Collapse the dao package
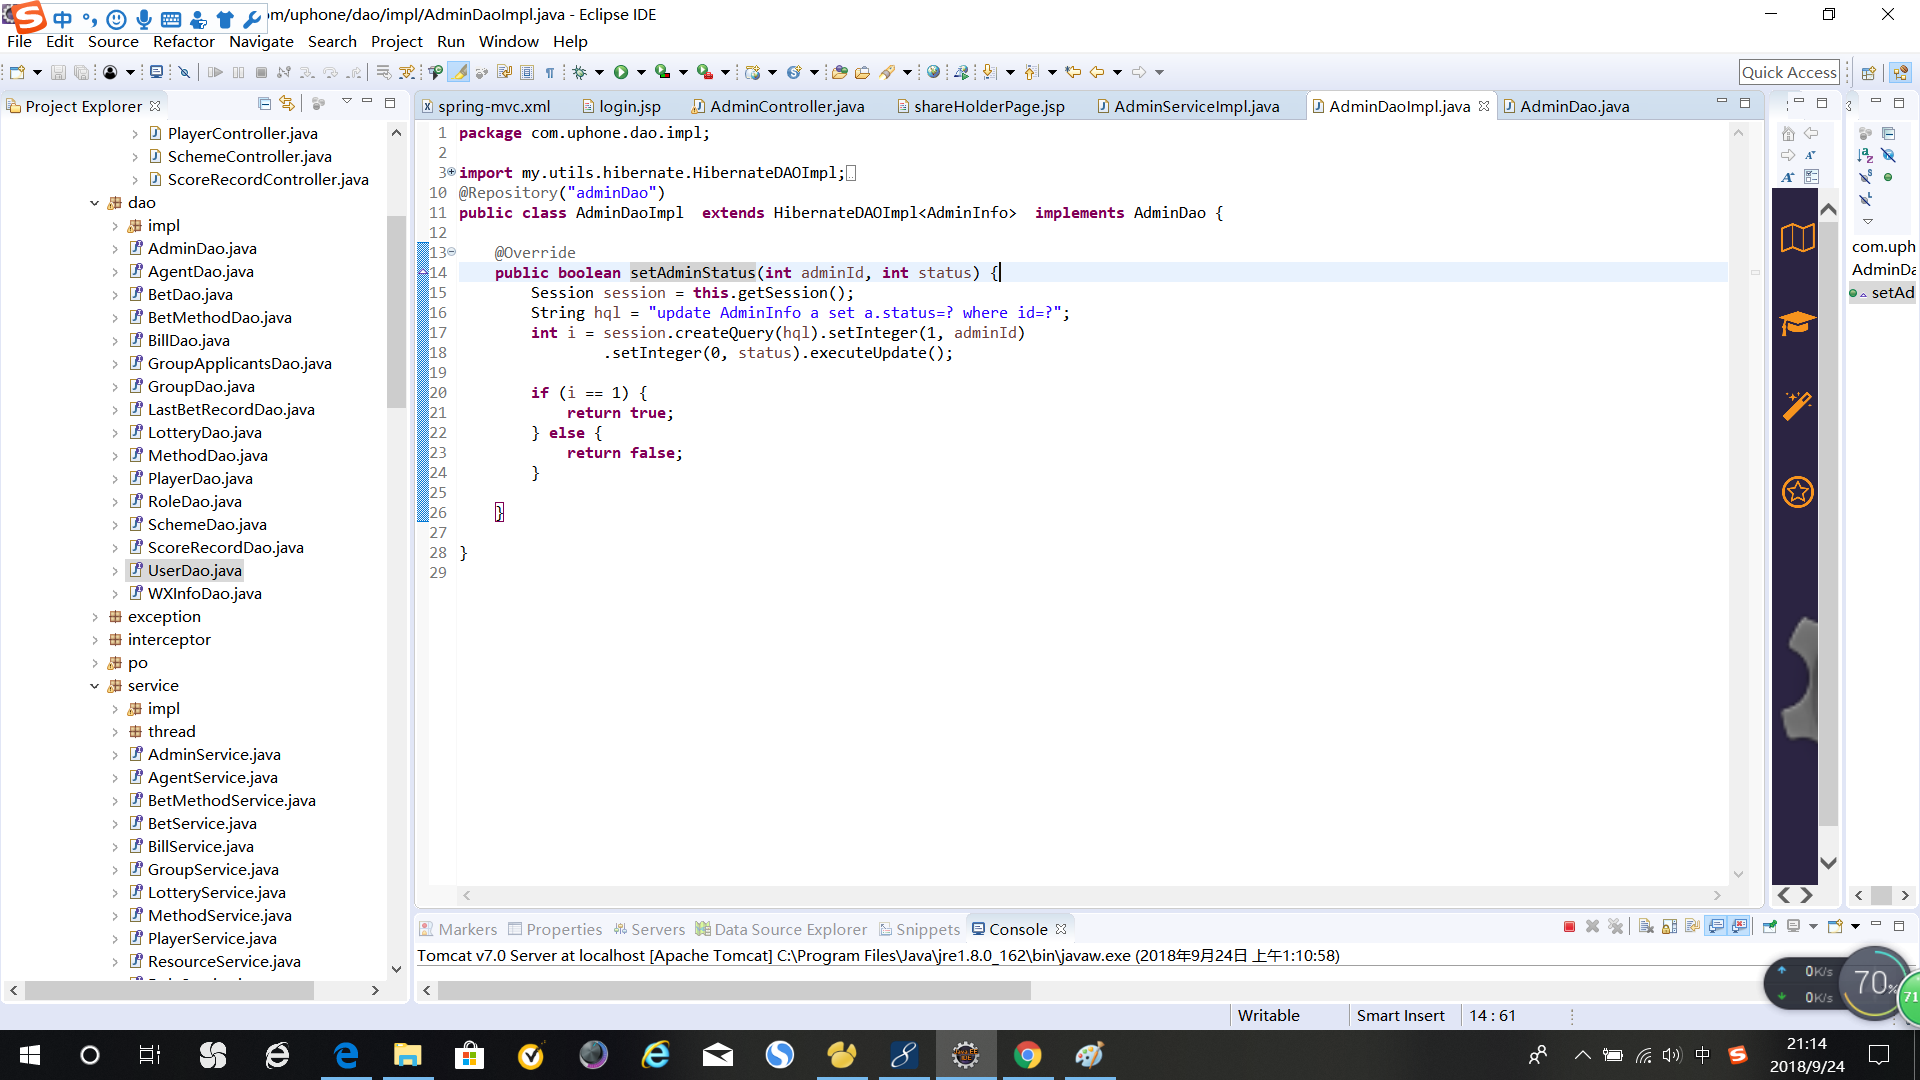Viewport: 1920px width, 1080px height. [95, 203]
